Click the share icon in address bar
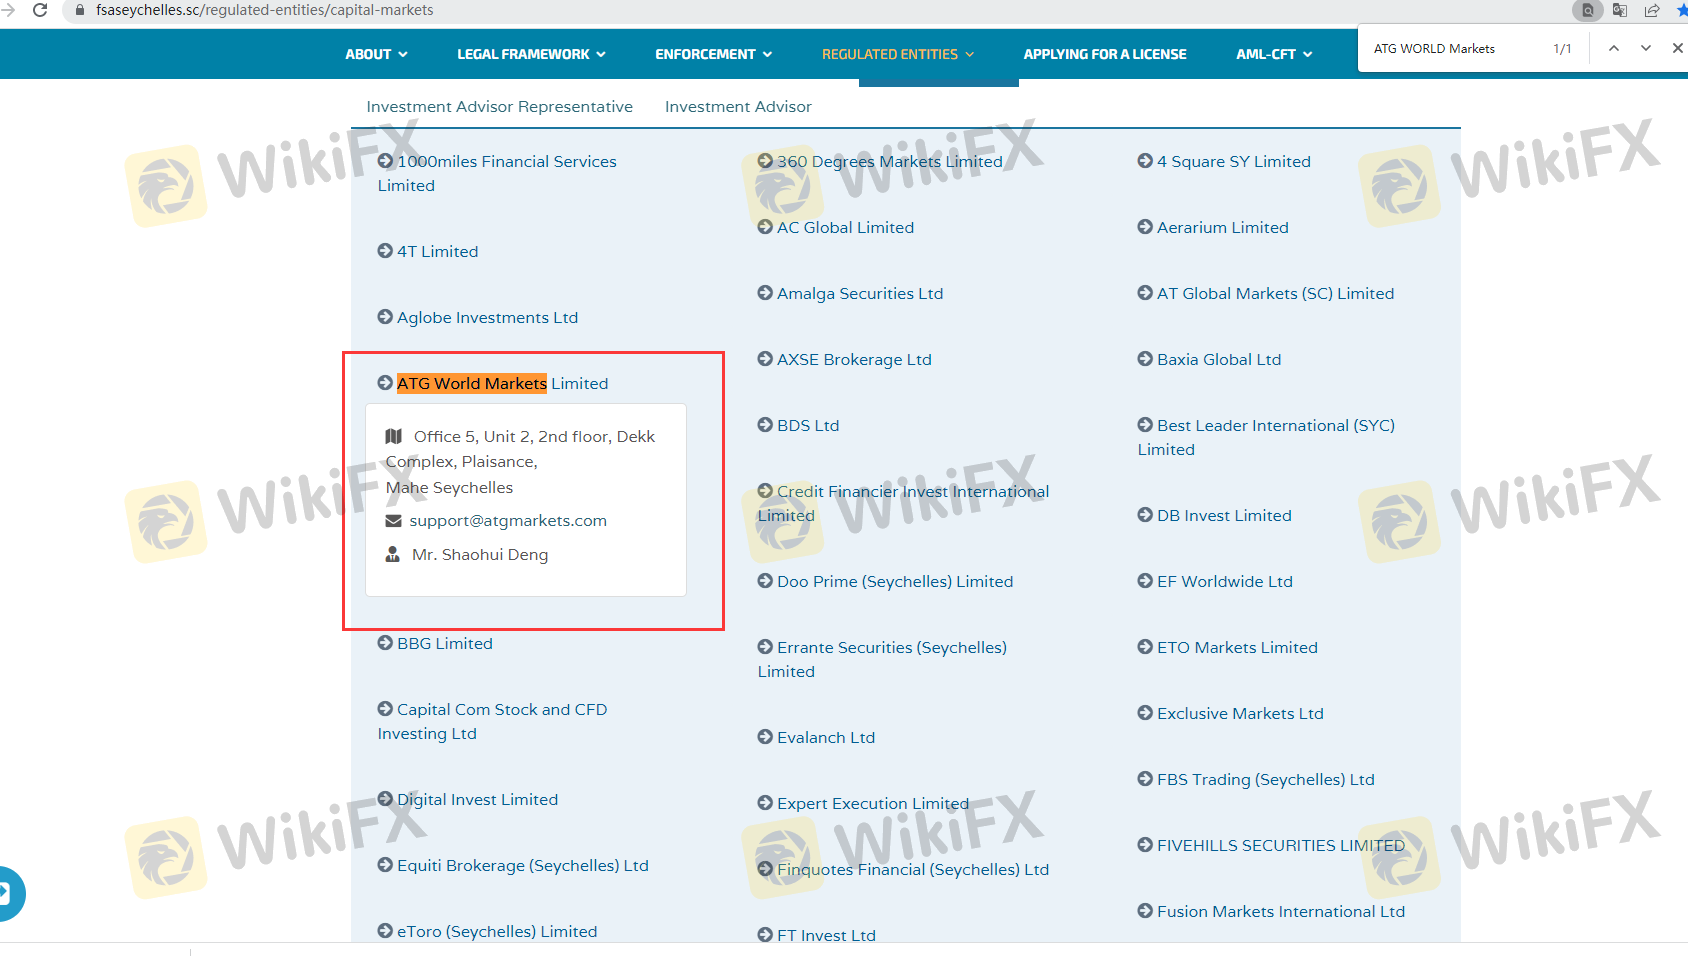 pyautogui.click(x=1652, y=10)
